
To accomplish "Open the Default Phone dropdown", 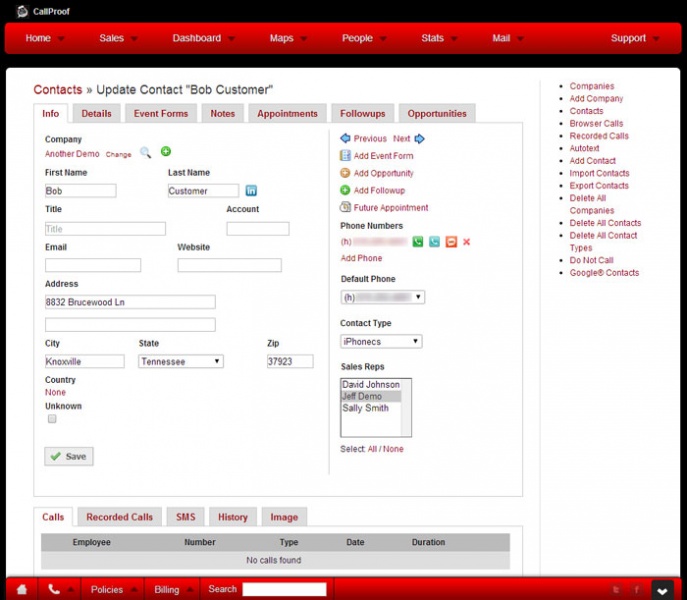I will click(x=382, y=297).
